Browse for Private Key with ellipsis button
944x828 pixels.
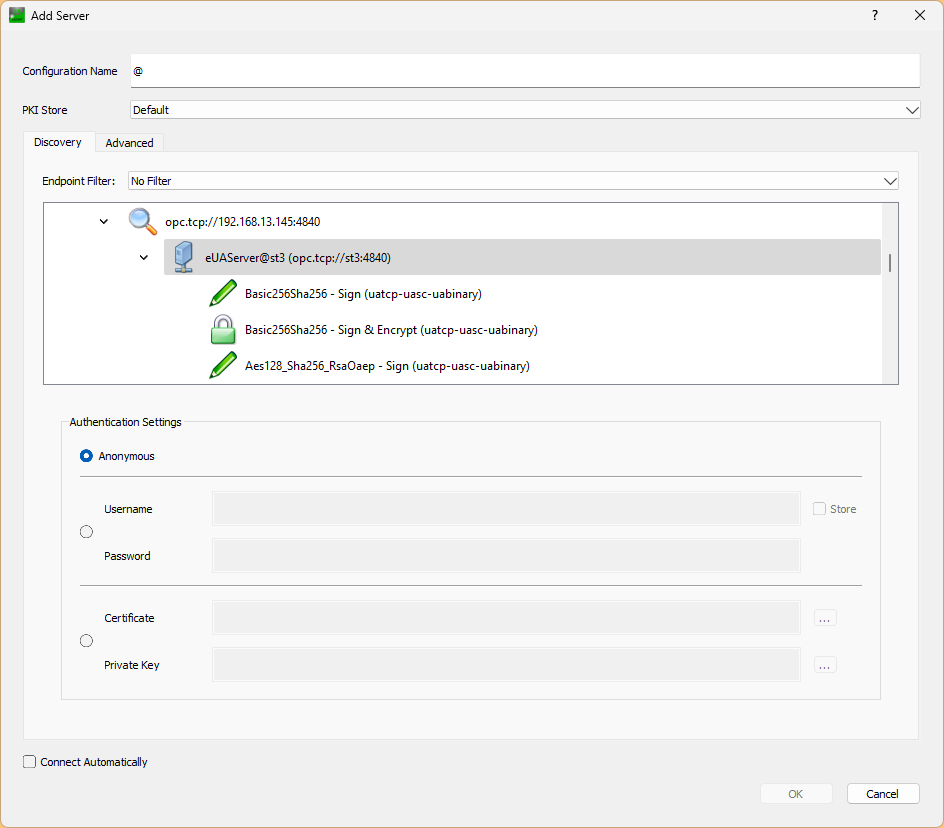[x=825, y=665]
